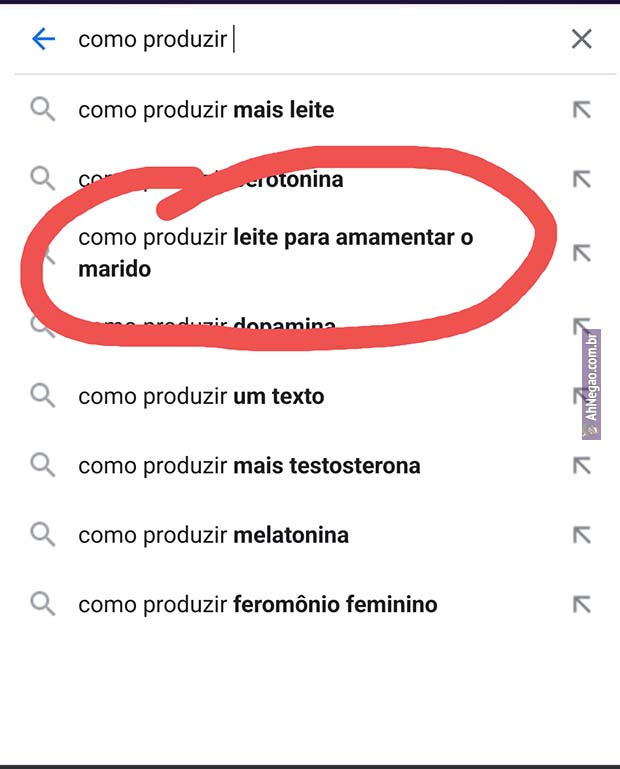The image size is (620, 769).
Task: Open 'leite para amamentar o marido' suggestion
Action: 275,253
